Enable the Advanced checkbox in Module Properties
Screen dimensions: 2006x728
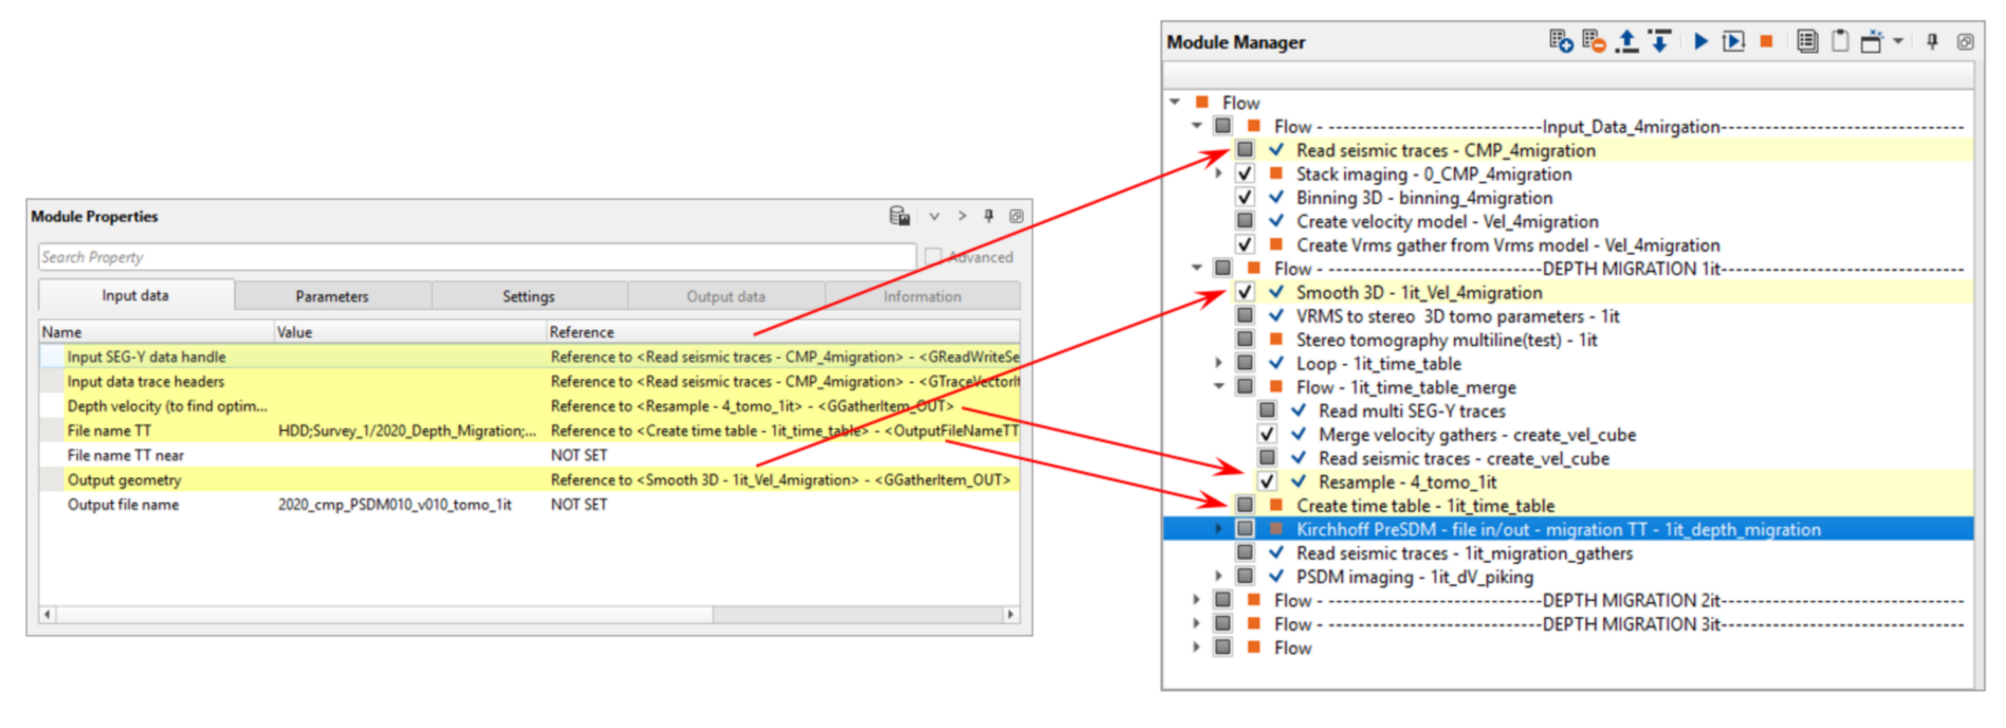(x=933, y=257)
